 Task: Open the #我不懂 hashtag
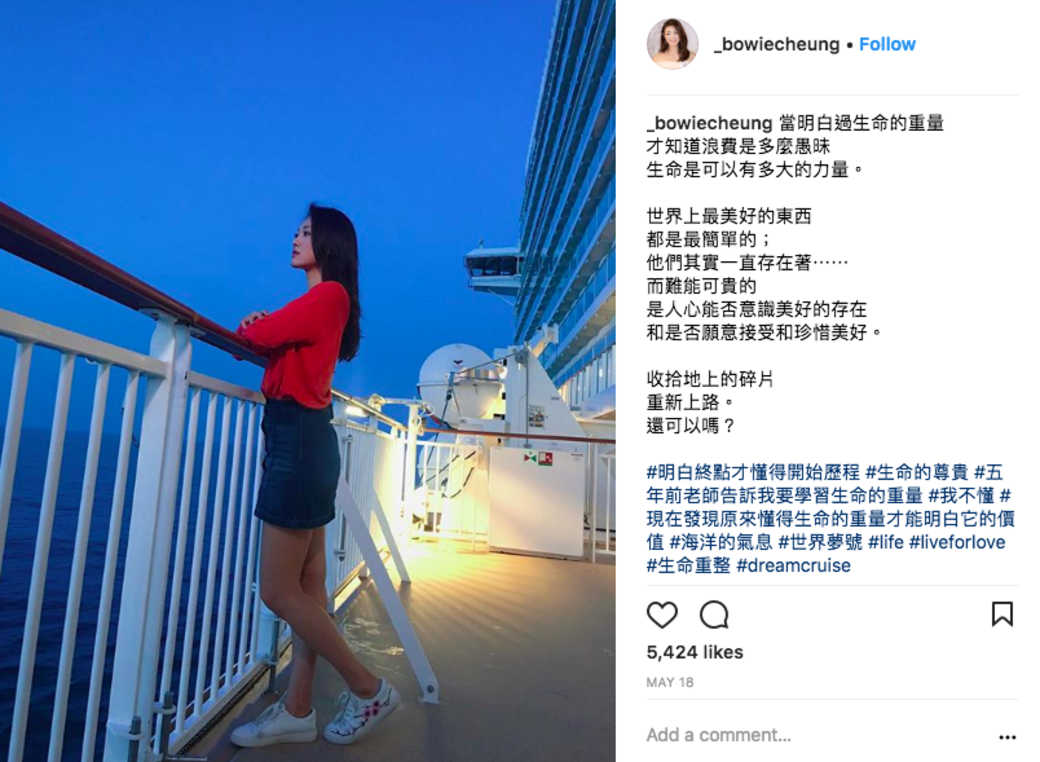tap(961, 496)
